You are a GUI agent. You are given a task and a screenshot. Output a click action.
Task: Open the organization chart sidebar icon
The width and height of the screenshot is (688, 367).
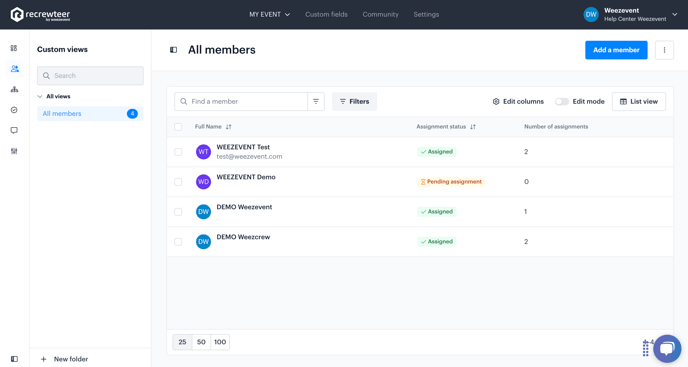click(14, 89)
